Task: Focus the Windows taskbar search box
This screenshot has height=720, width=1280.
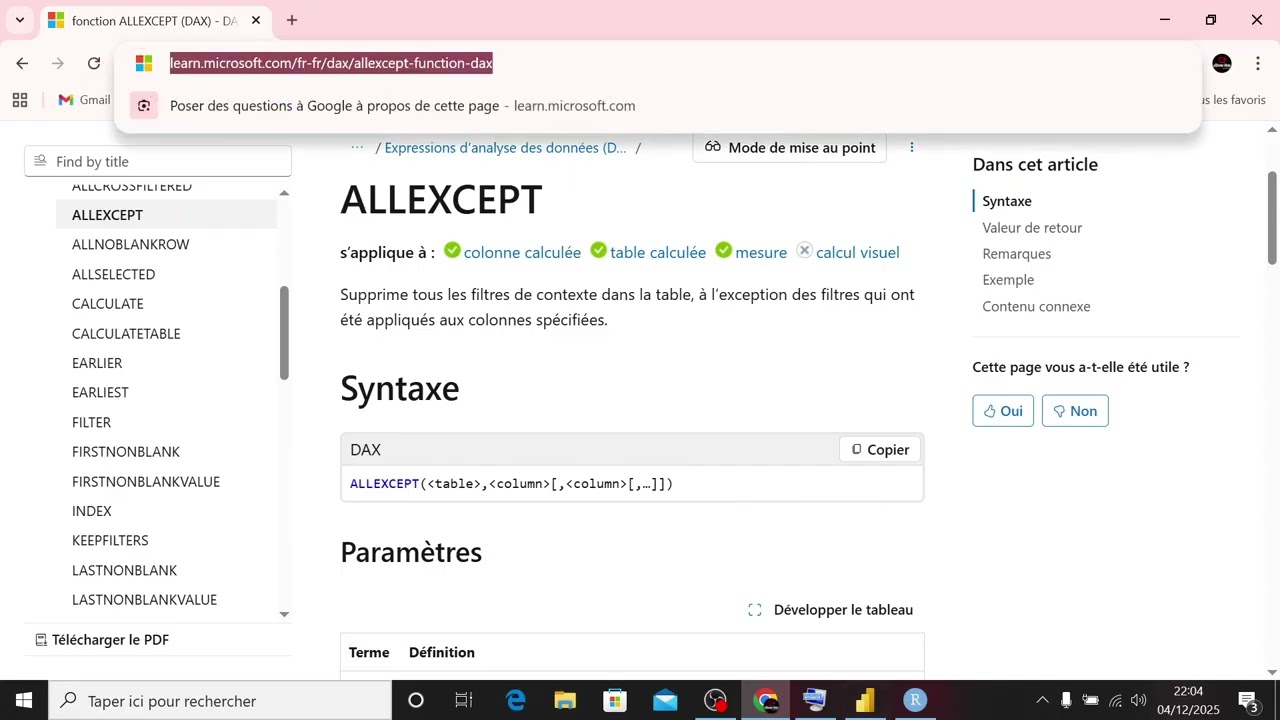Action: 220,700
